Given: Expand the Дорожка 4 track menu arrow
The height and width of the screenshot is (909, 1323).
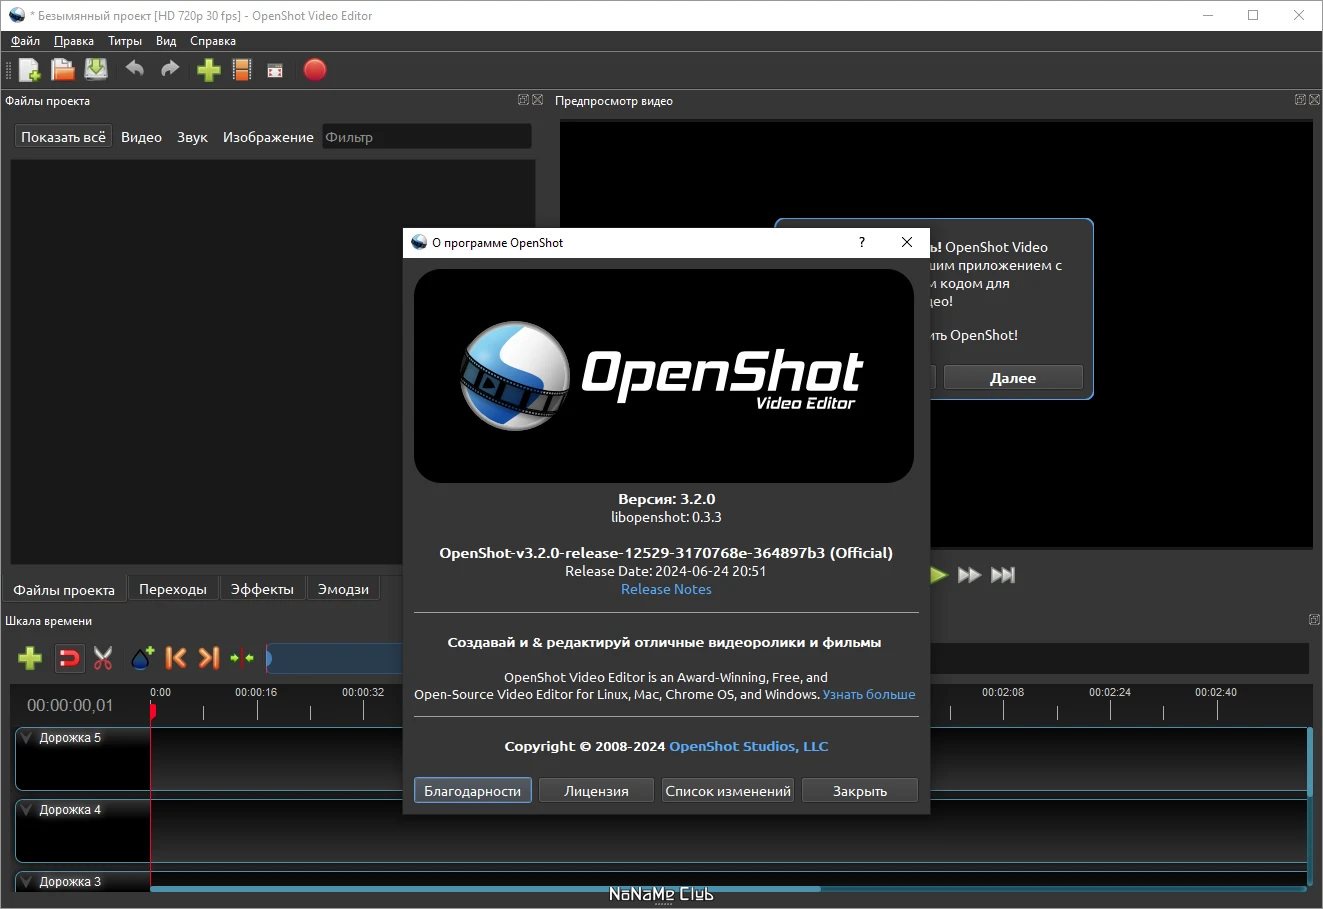Looking at the screenshot, I should tap(27, 810).
